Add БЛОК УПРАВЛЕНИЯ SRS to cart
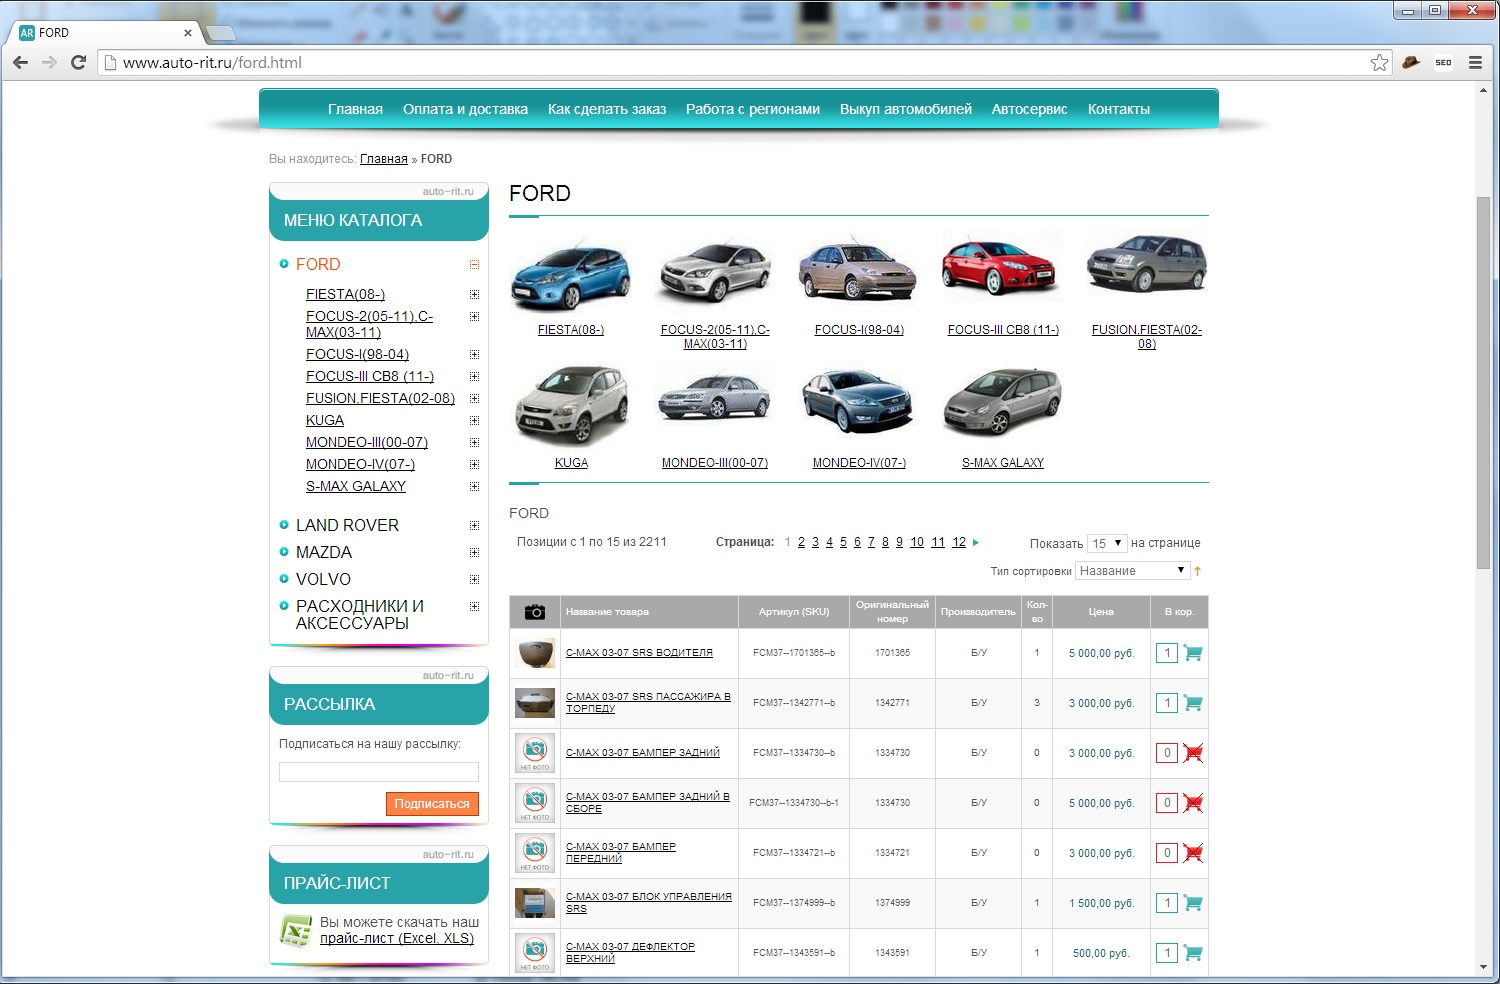 click(x=1193, y=903)
